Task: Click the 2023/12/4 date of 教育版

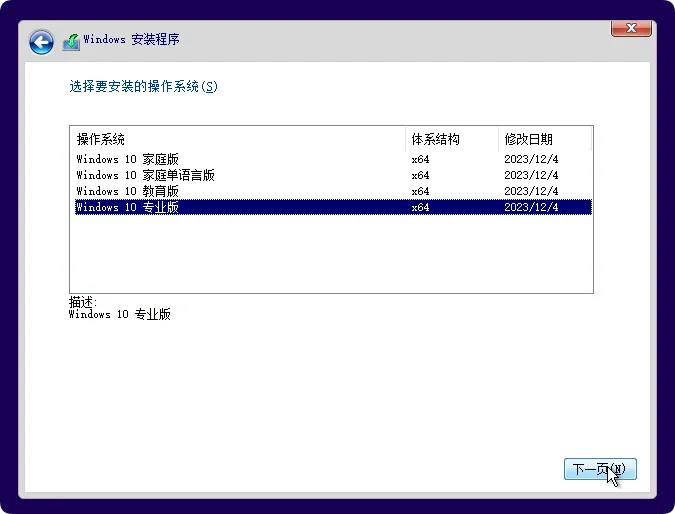Action: (531, 191)
